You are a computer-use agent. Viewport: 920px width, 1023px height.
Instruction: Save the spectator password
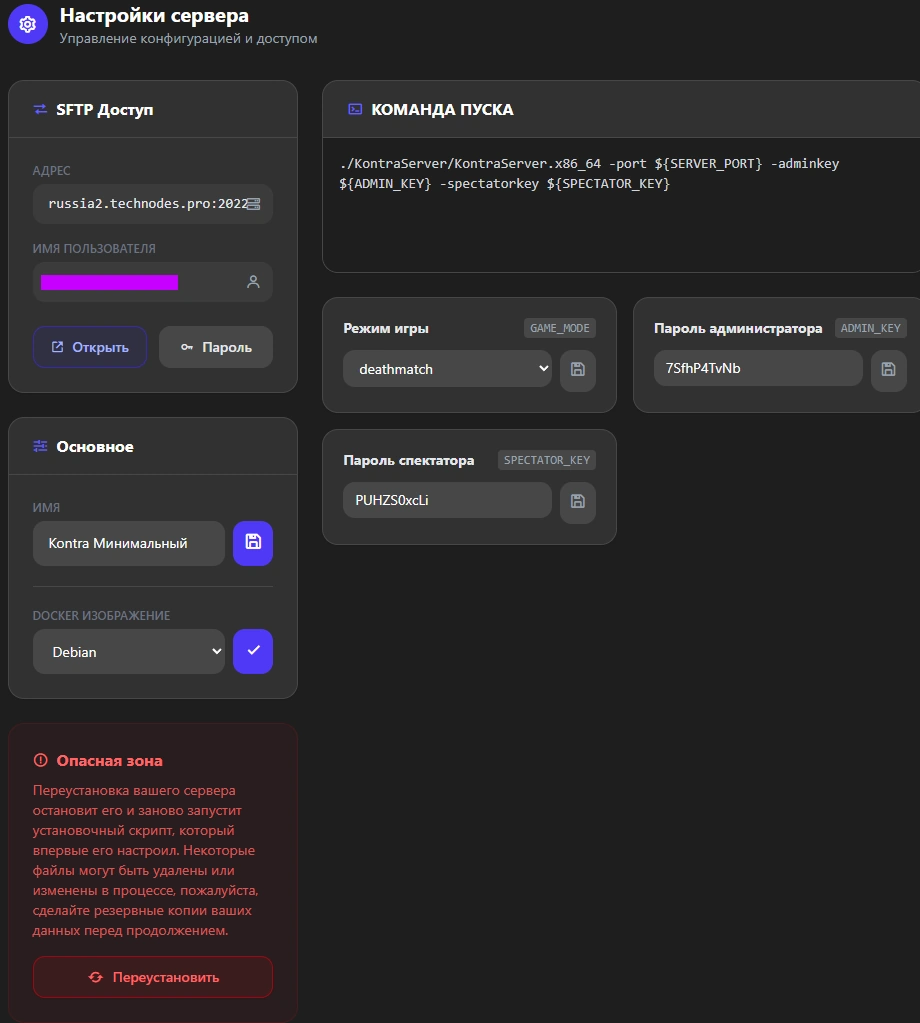tap(577, 501)
